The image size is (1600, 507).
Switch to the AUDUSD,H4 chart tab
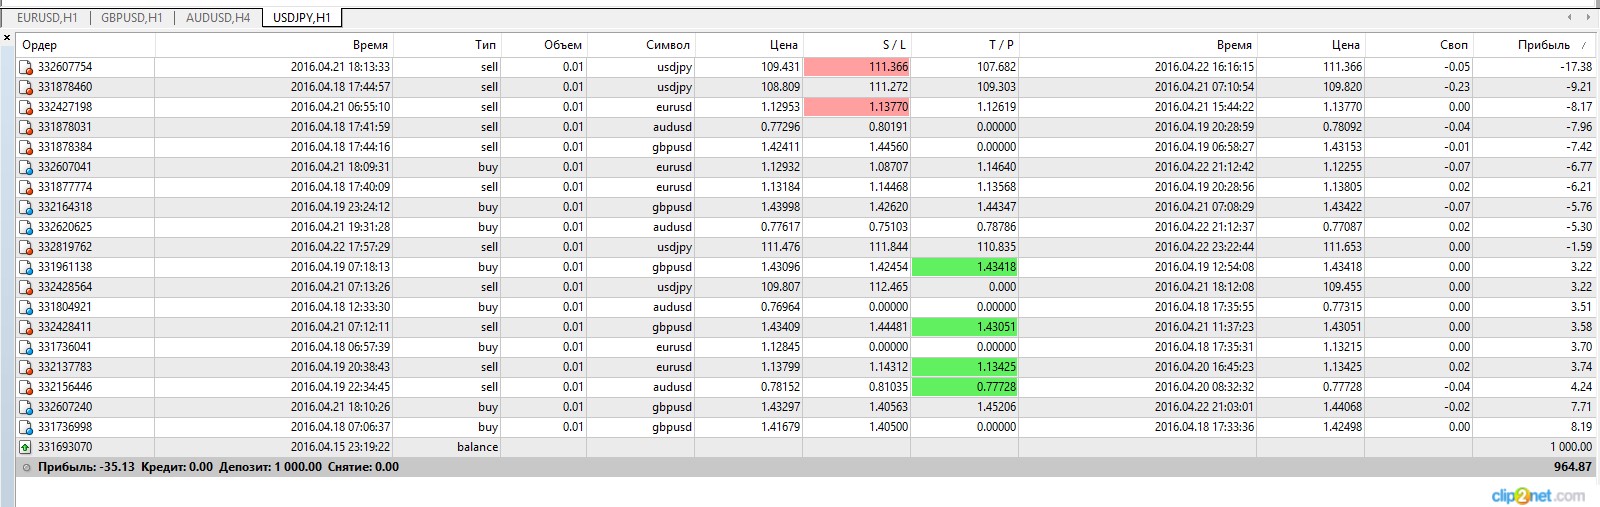click(x=218, y=18)
